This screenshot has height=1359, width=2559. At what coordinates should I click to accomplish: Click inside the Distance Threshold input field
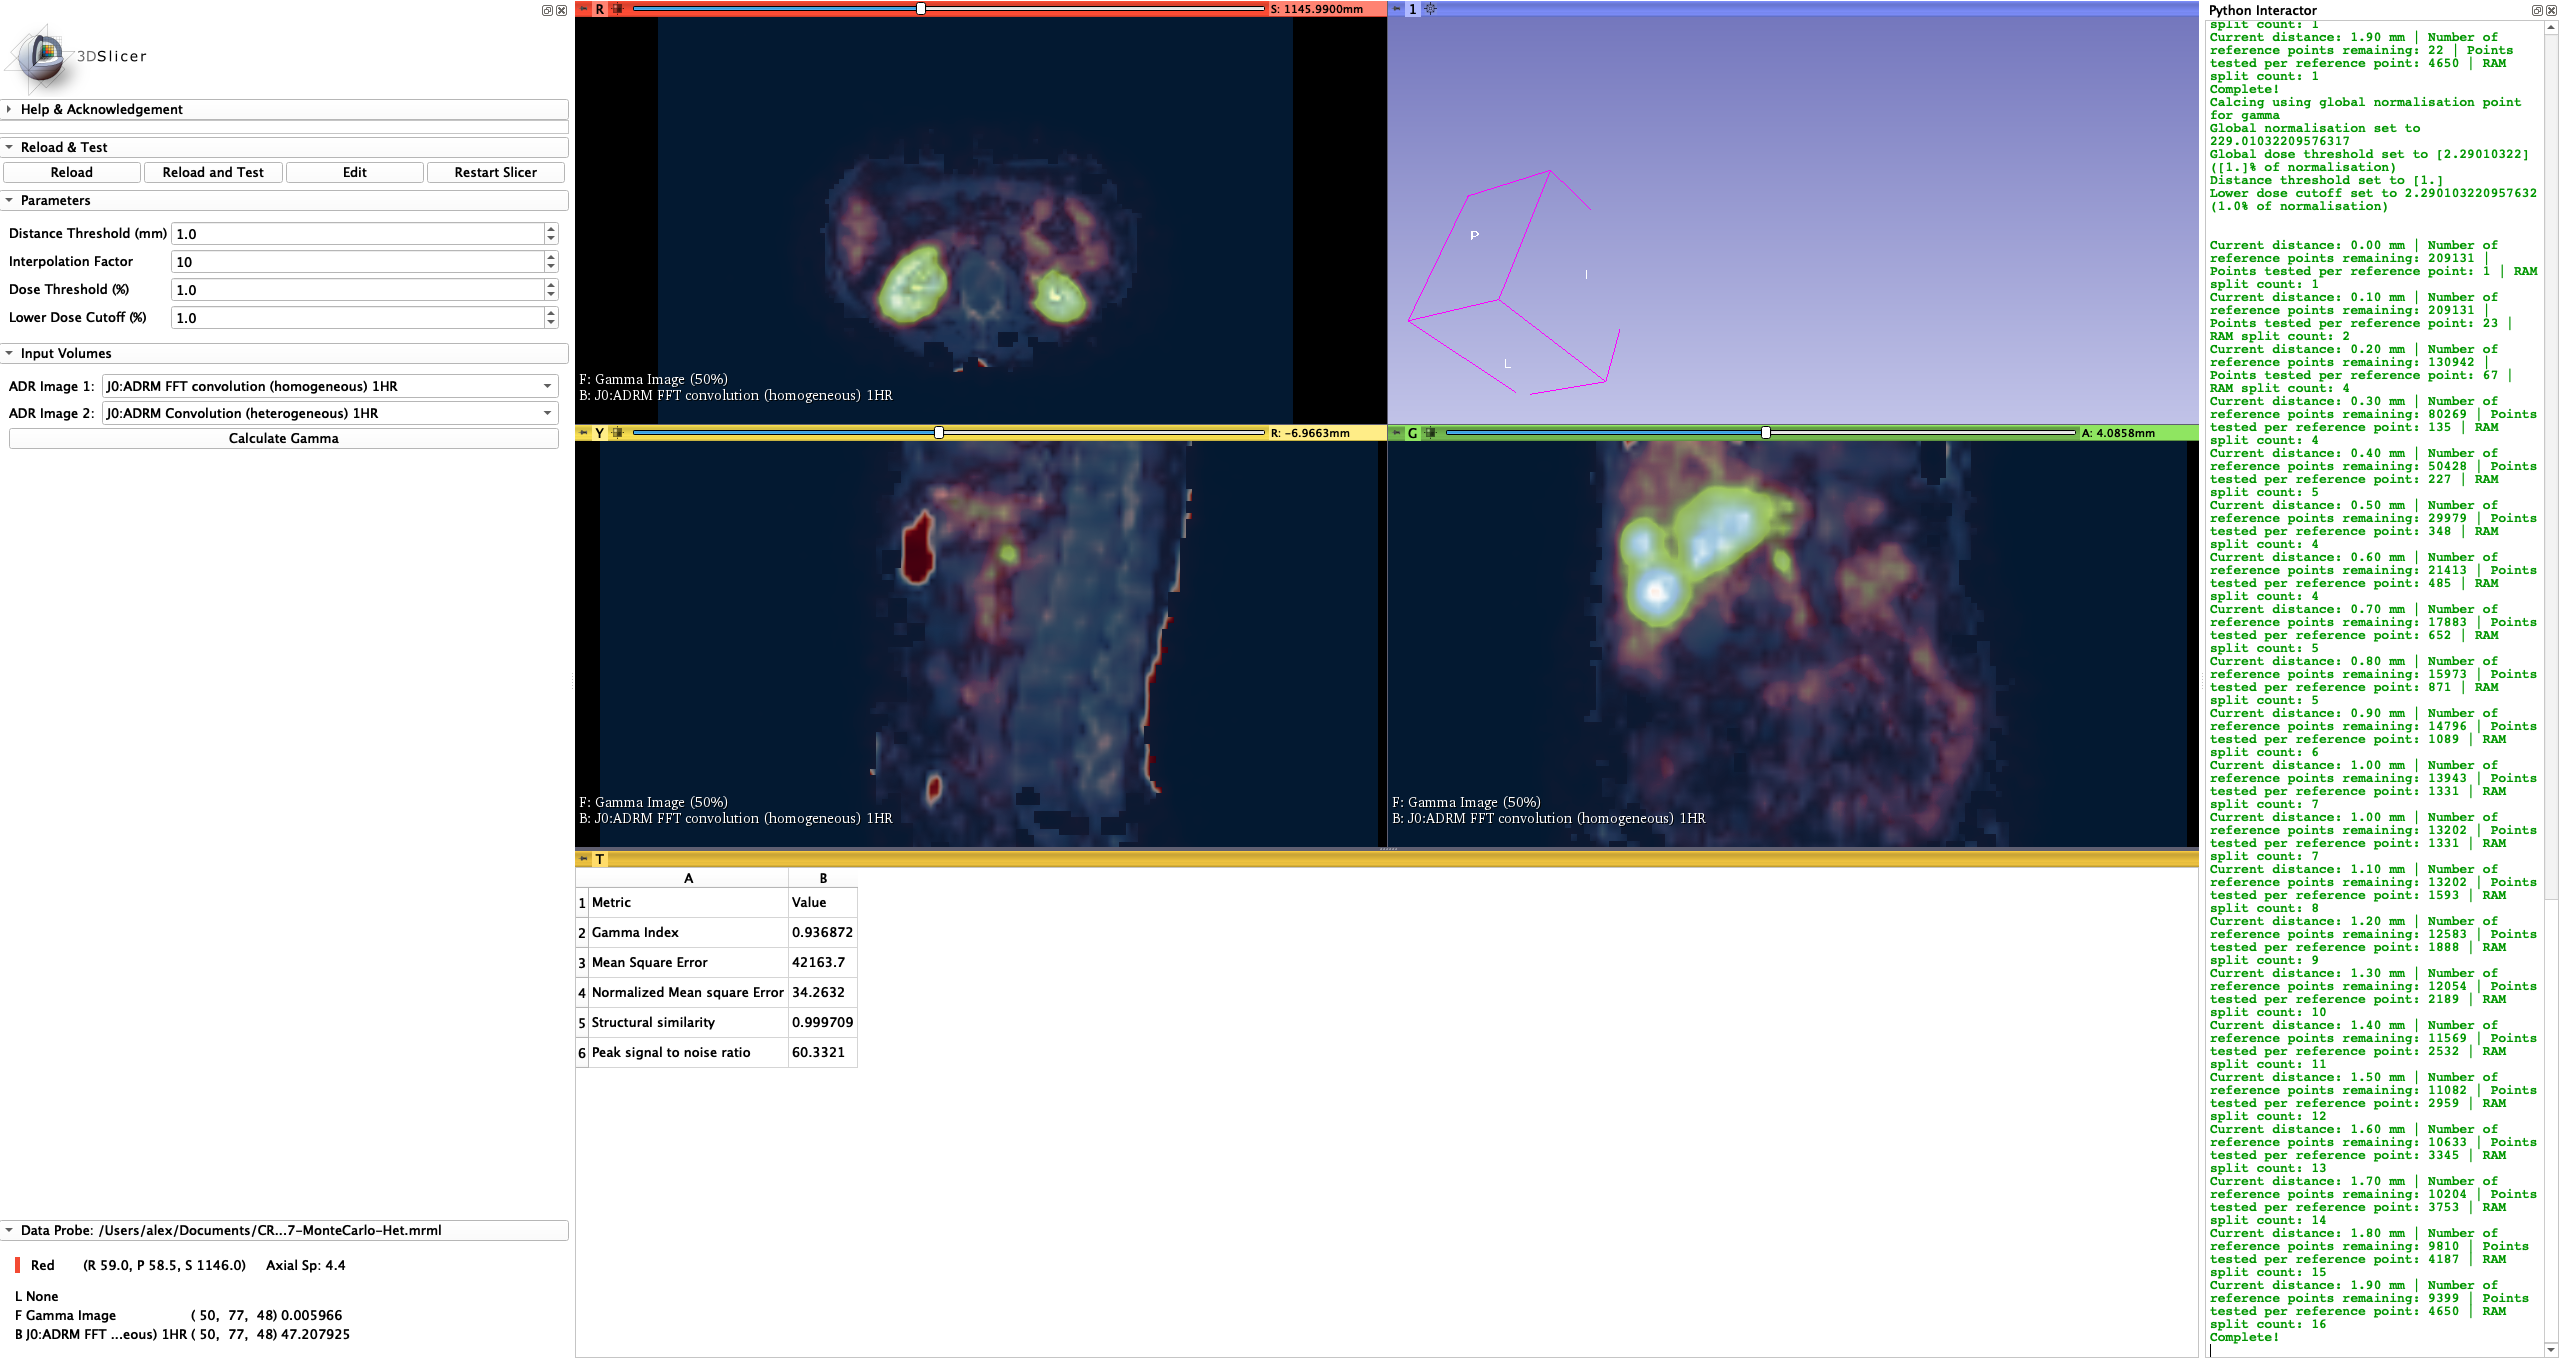pyautogui.click(x=360, y=233)
